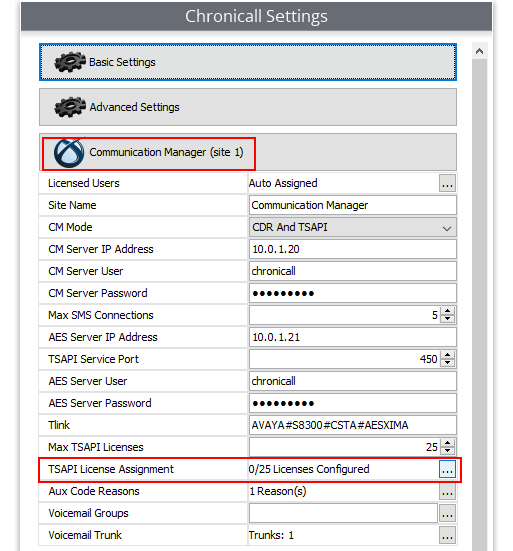The image size is (513, 551).
Task: Edit the Tlink field
Action: 353,425
